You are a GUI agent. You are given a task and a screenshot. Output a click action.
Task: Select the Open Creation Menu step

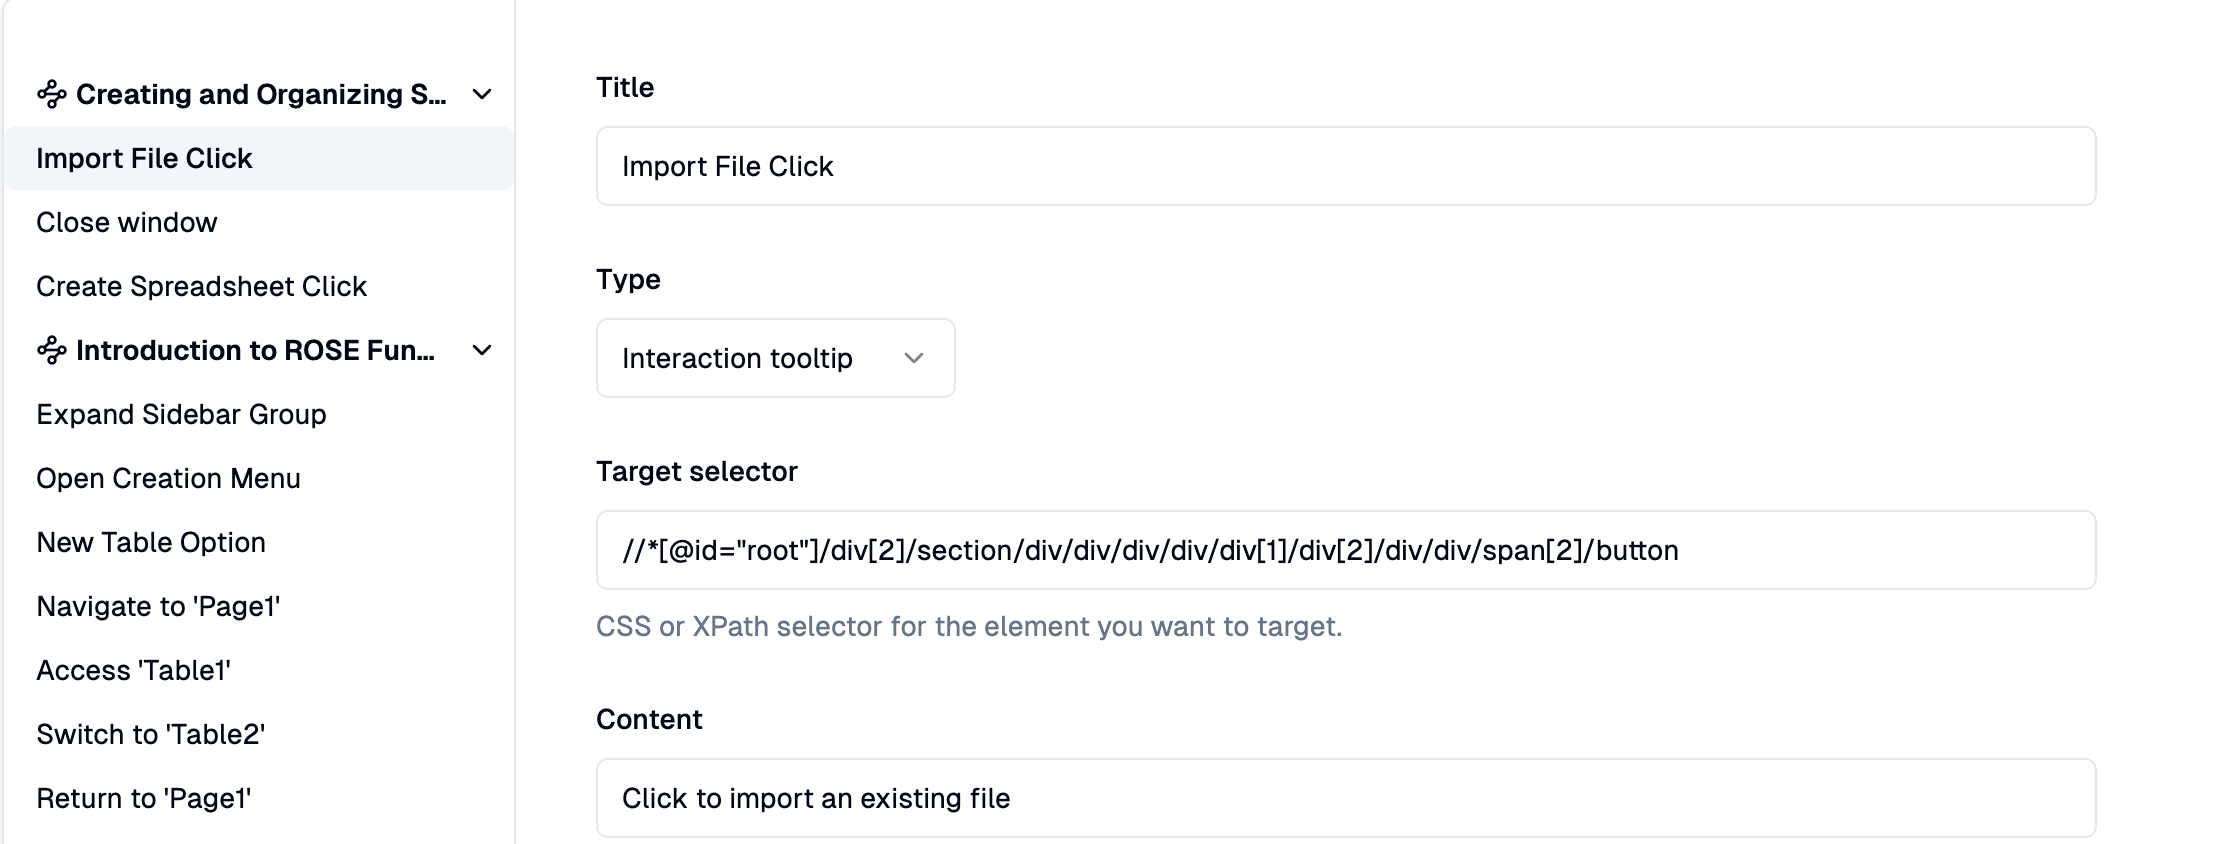point(259,478)
